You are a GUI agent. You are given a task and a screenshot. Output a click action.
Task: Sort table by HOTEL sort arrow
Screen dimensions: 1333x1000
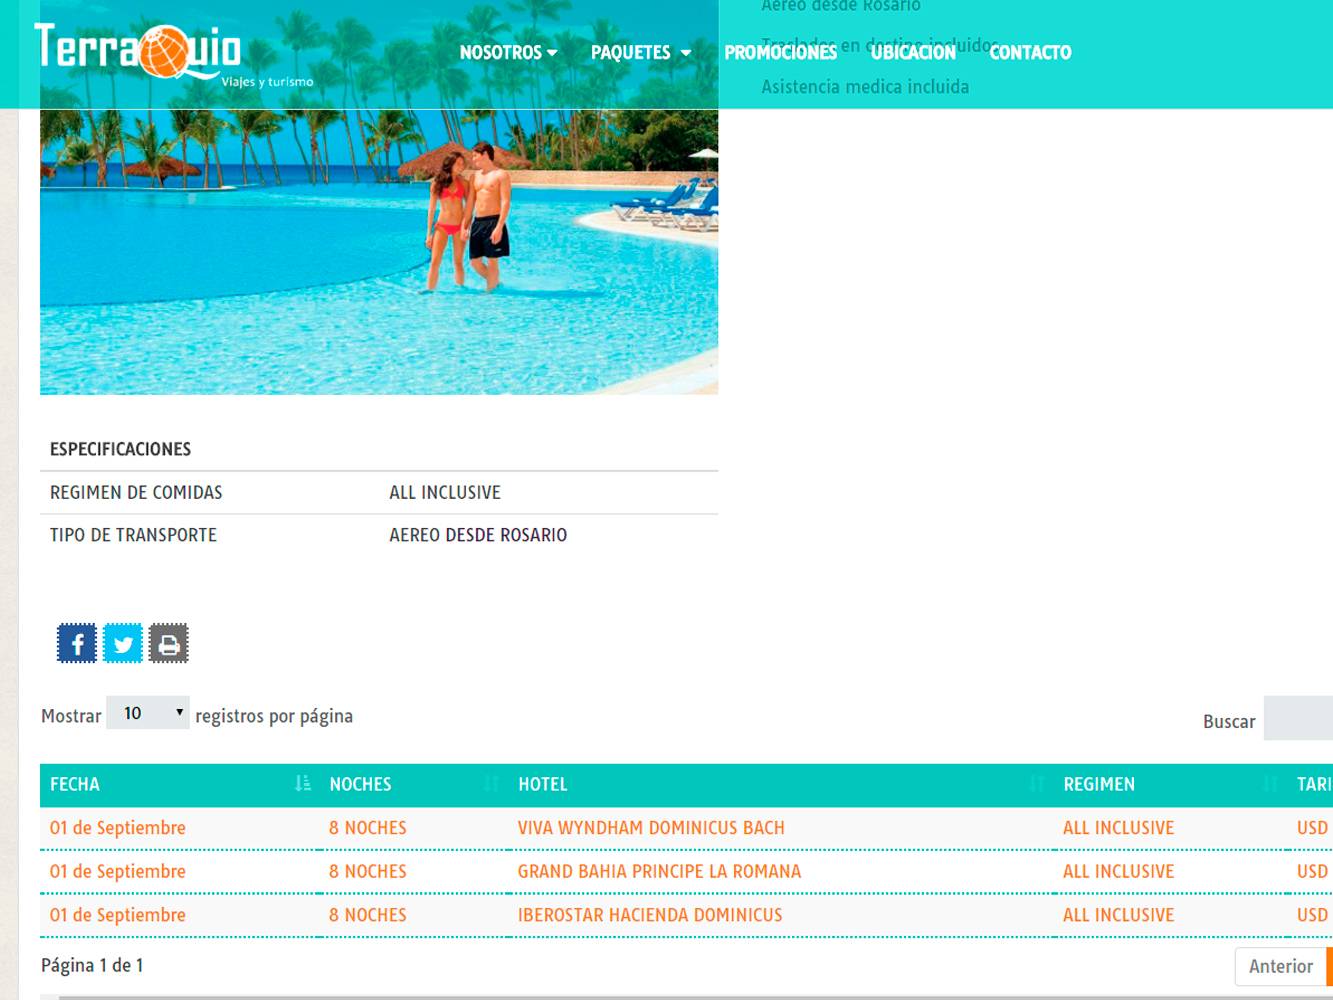1036,784
